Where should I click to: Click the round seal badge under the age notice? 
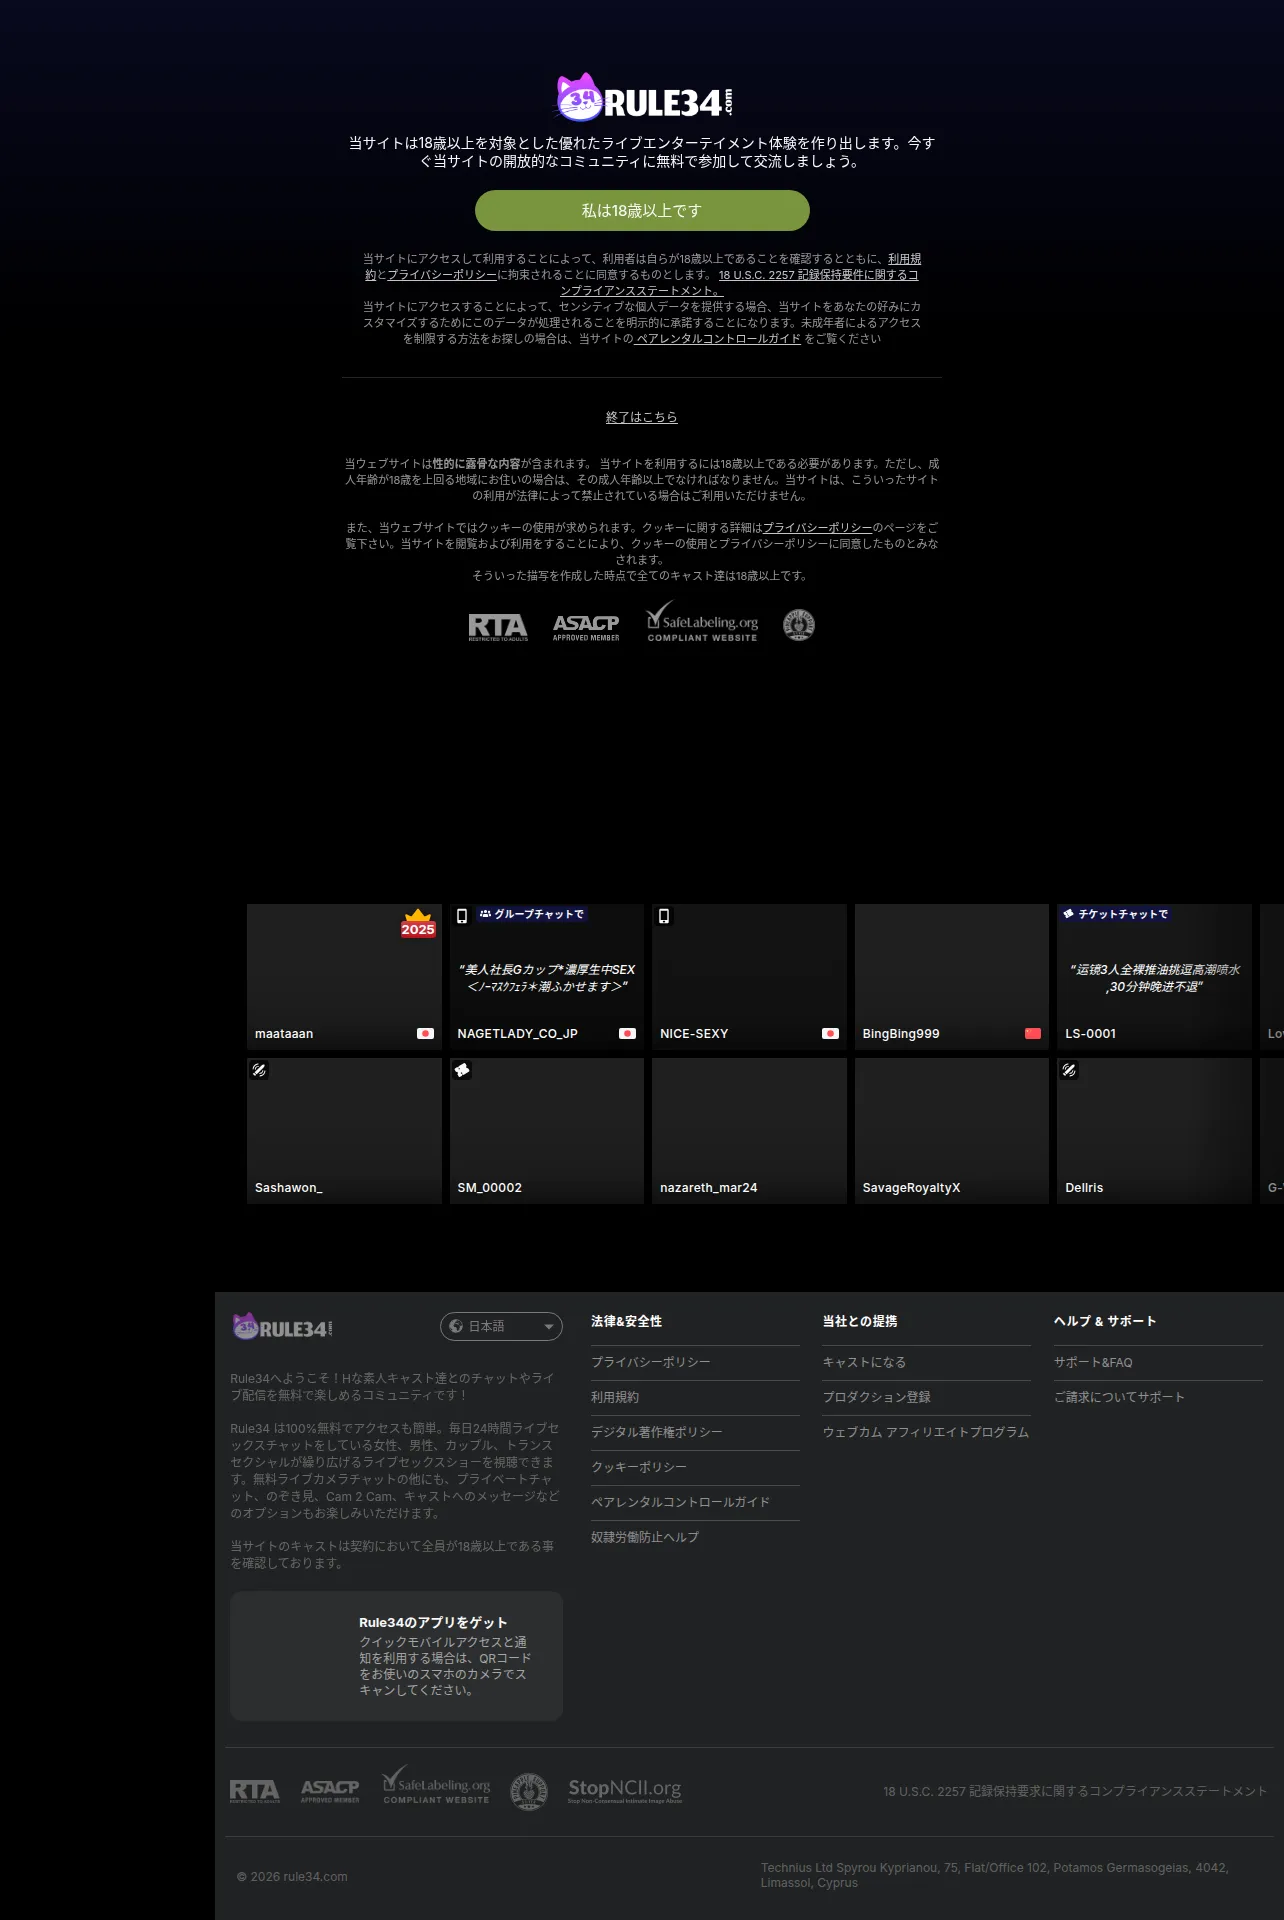click(798, 625)
